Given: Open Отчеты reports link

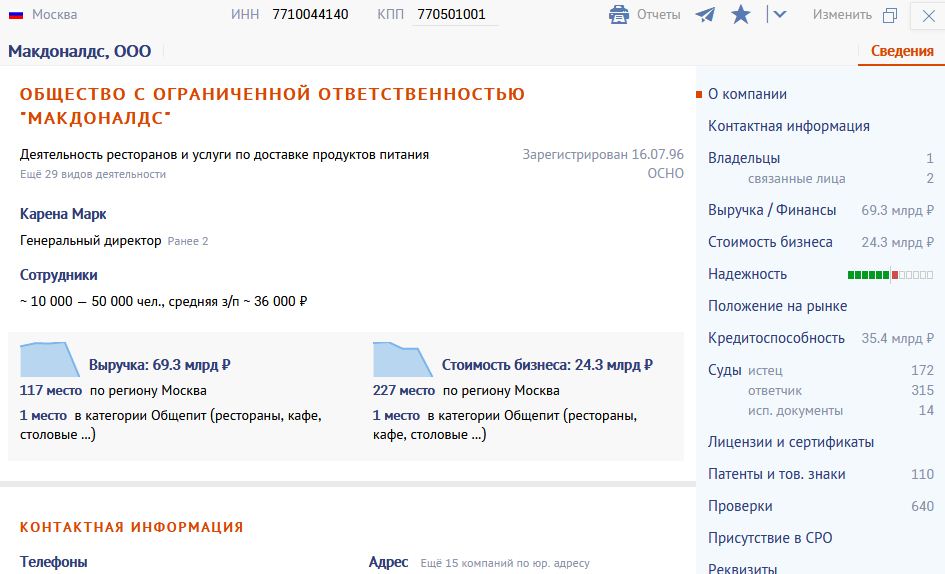Looking at the screenshot, I should coord(658,14).
